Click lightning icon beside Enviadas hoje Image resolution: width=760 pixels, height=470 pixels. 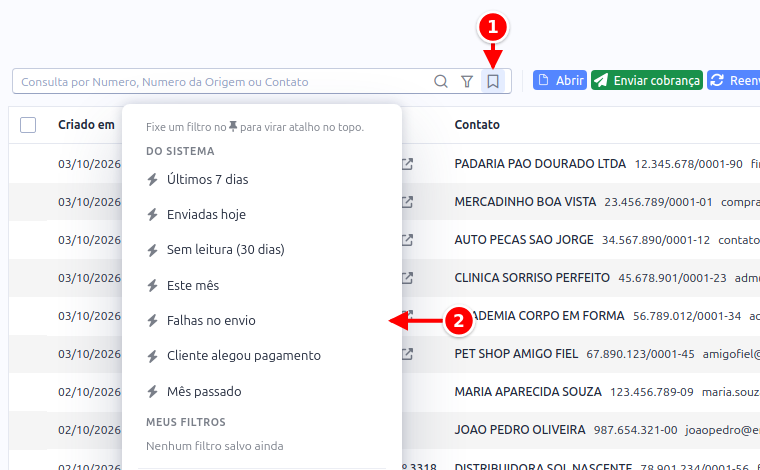153,214
